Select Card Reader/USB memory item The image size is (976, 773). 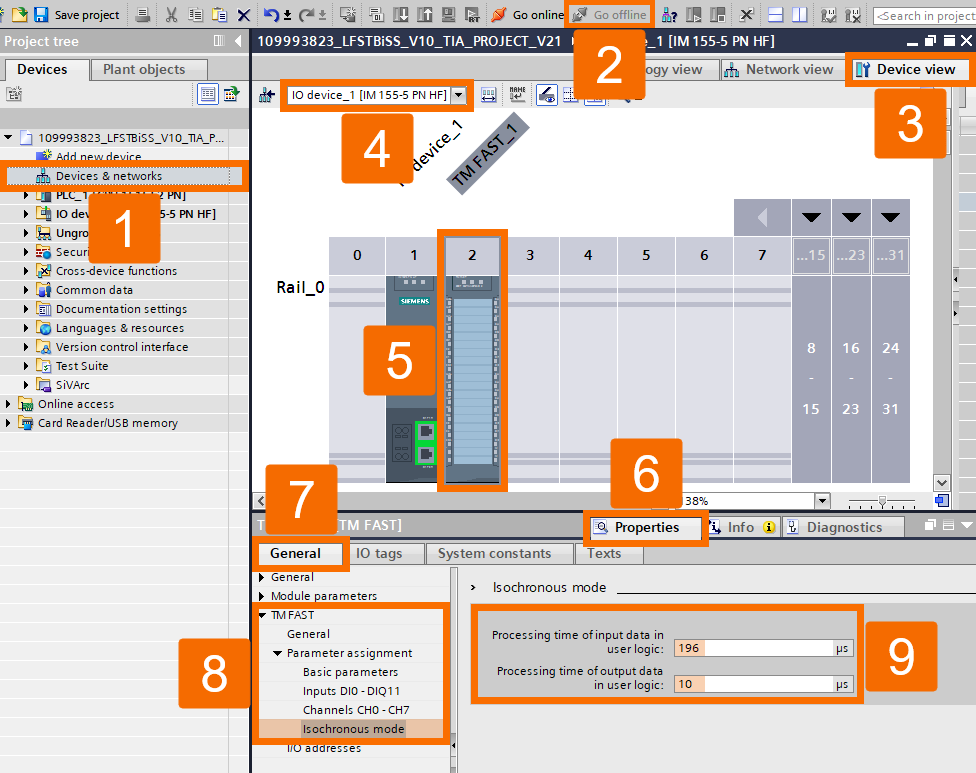click(x=107, y=423)
